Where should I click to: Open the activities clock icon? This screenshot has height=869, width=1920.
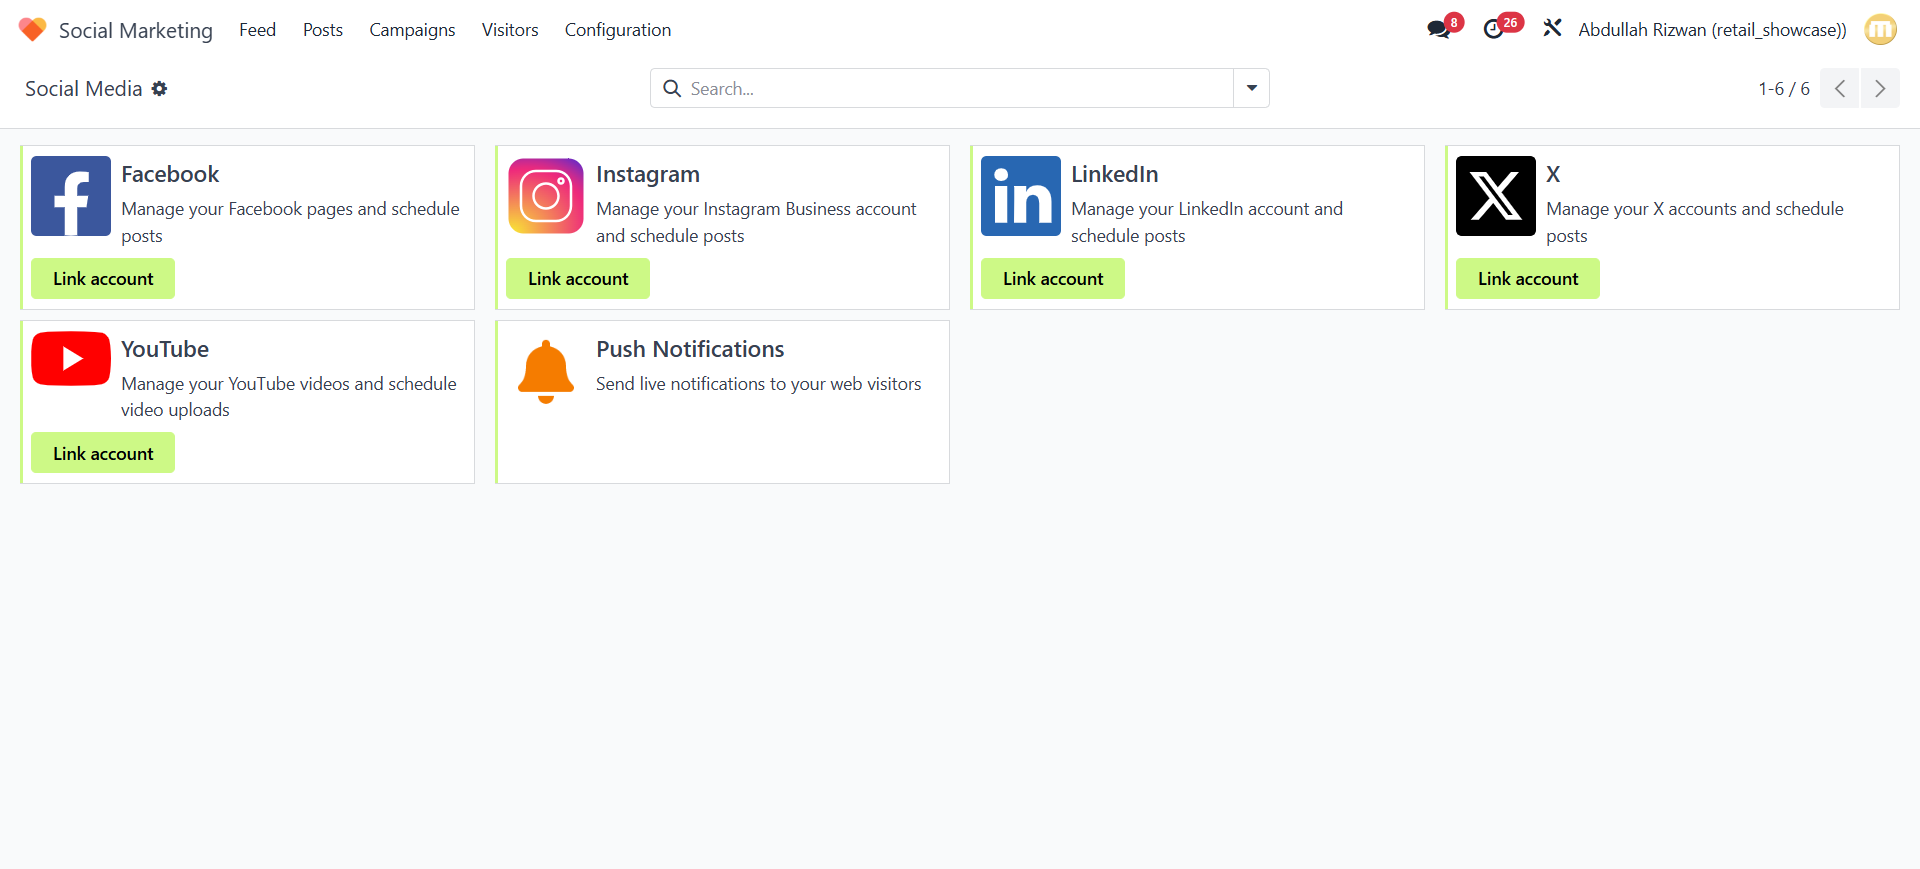click(x=1494, y=30)
